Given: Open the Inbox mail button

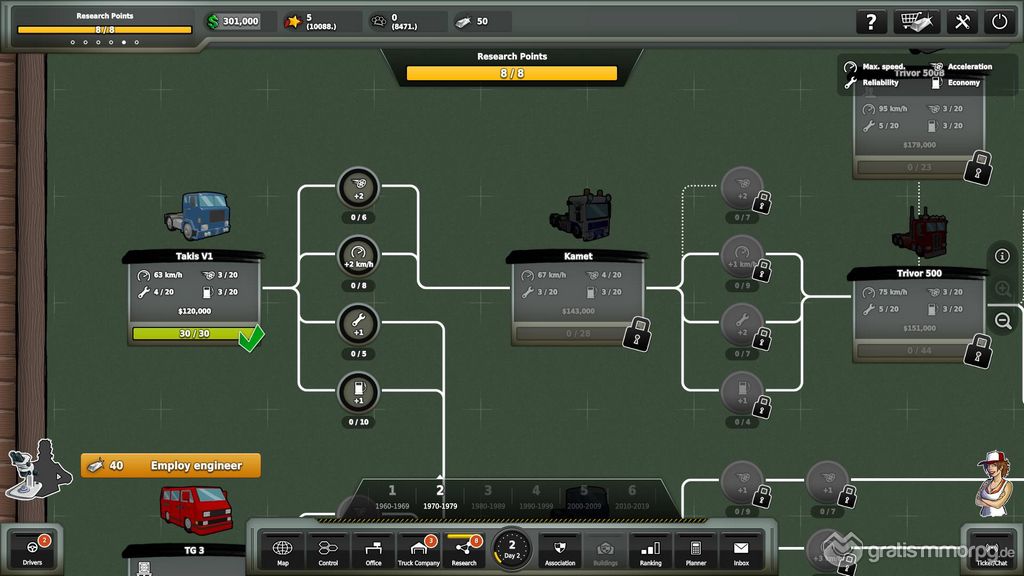Looking at the screenshot, I should point(740,551).
